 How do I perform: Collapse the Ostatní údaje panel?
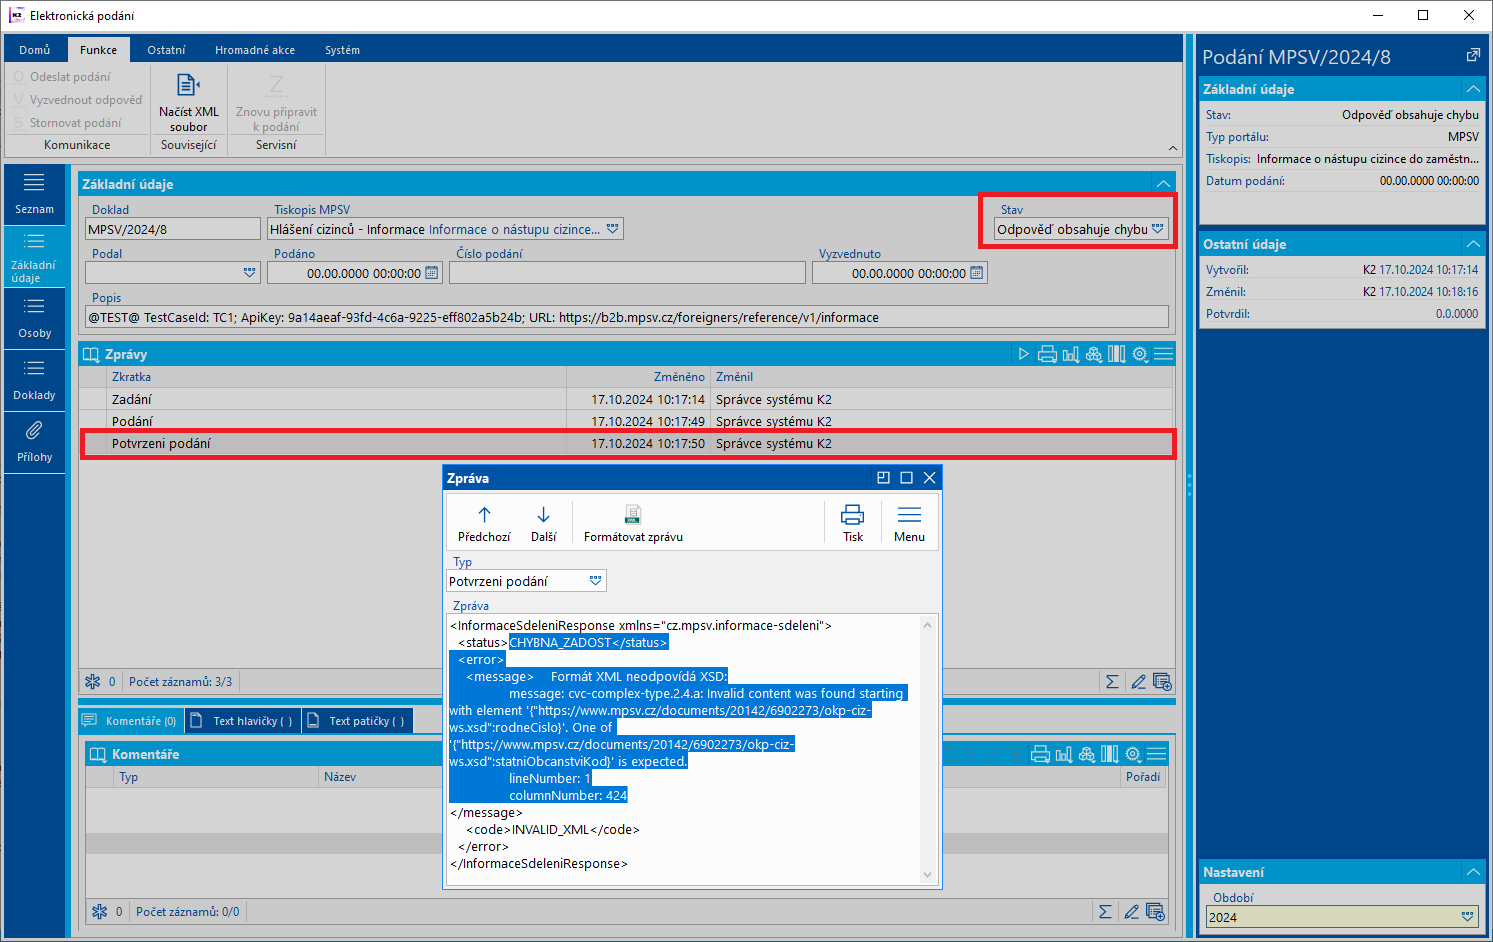[1473, 244]
